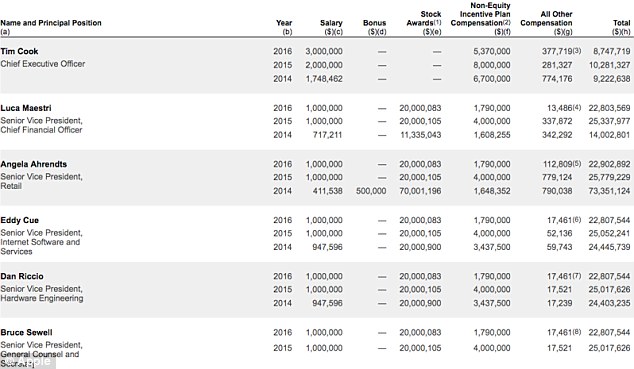634x369 pixels.
Task: Select the name 'Angela Ahrendts'
Action: [34, 164]
